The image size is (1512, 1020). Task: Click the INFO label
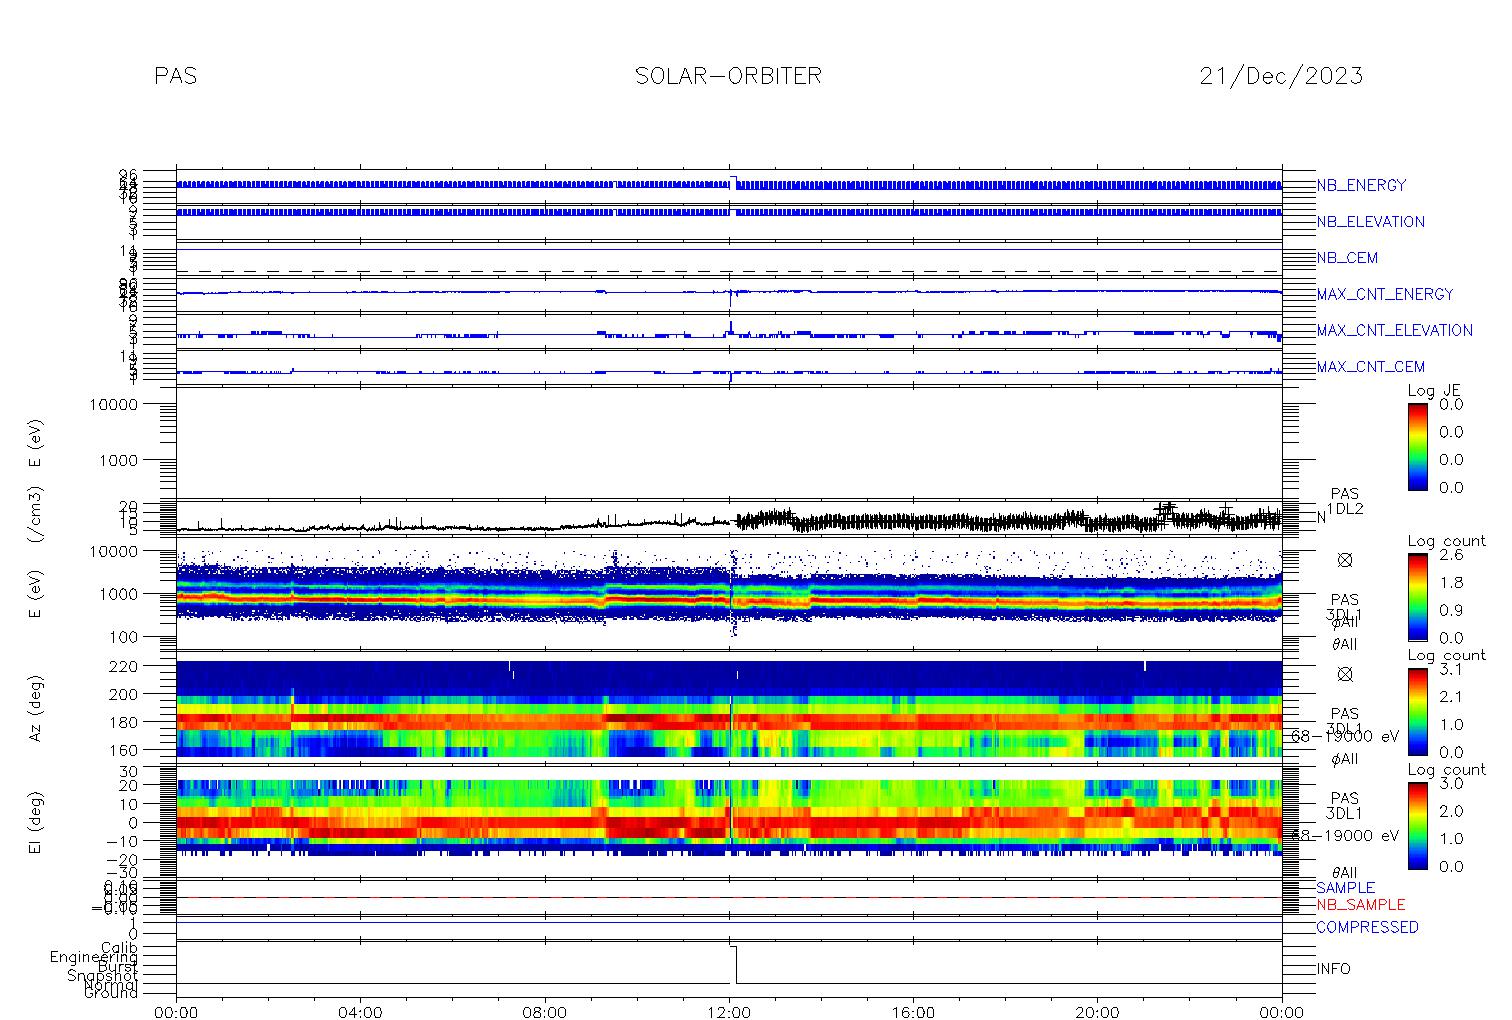1333,969
